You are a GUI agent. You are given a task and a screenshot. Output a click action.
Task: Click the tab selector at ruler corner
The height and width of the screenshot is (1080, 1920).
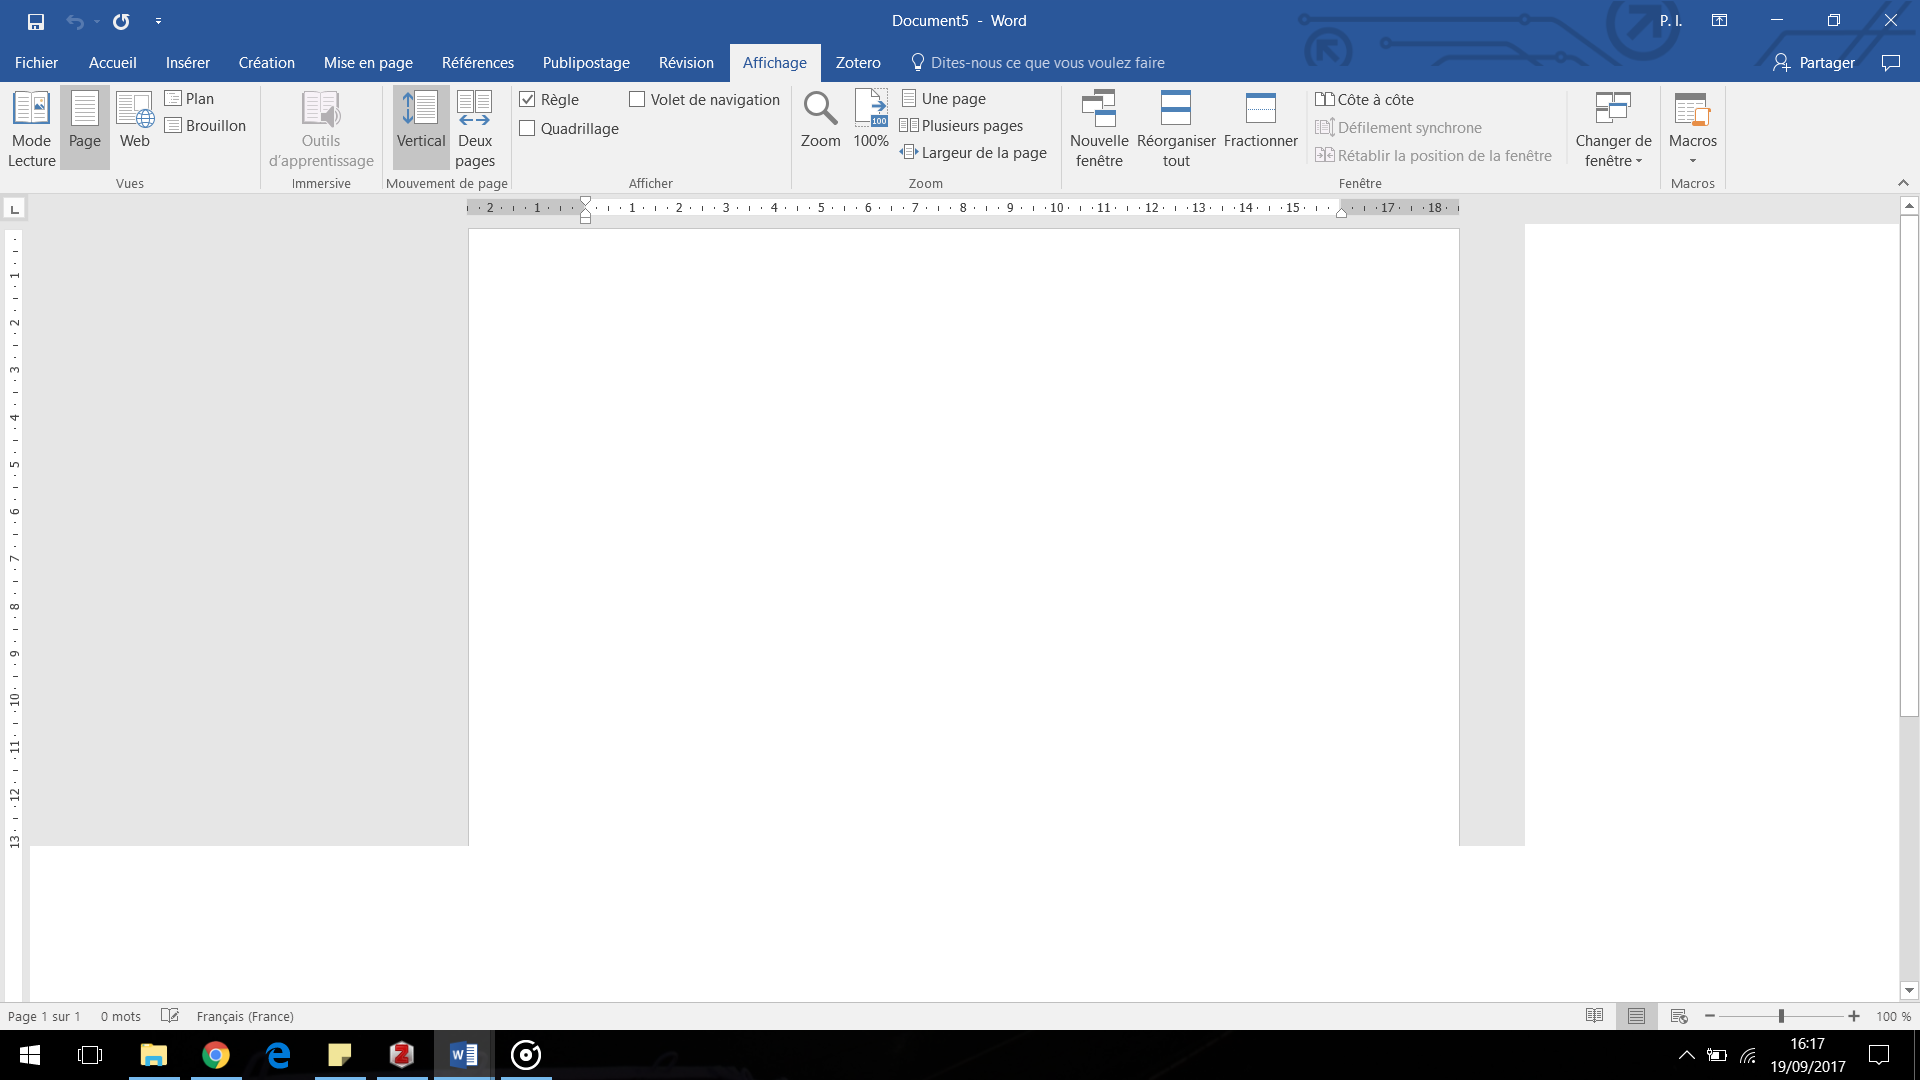point(14,208)
